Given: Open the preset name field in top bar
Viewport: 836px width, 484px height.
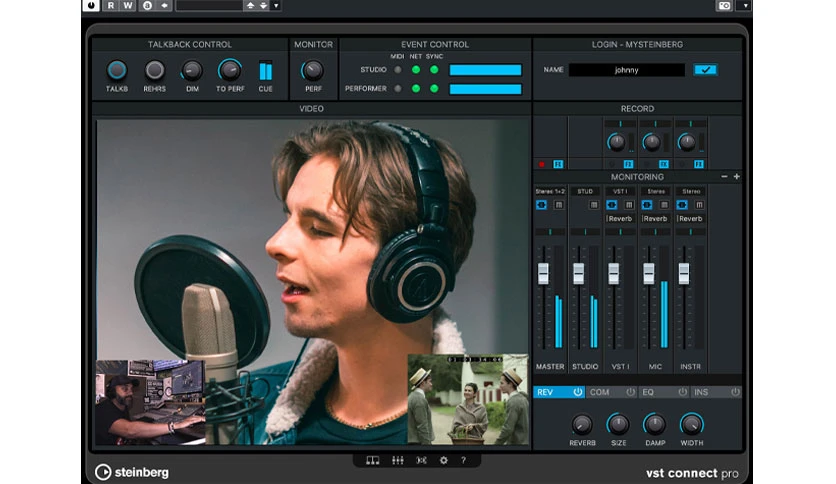Looking at the screenshot, I should [x=210, y=5].
